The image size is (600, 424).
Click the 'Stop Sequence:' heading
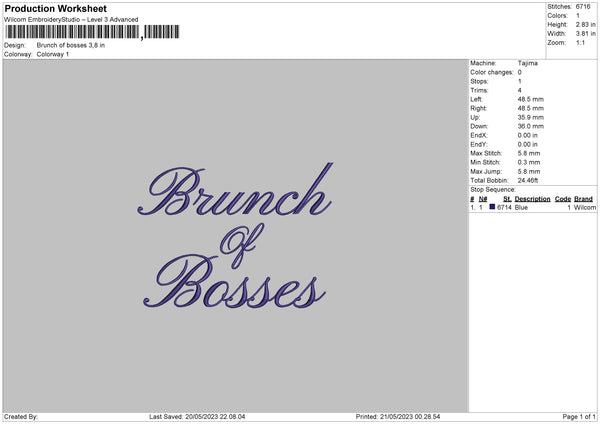coord(493,190)
